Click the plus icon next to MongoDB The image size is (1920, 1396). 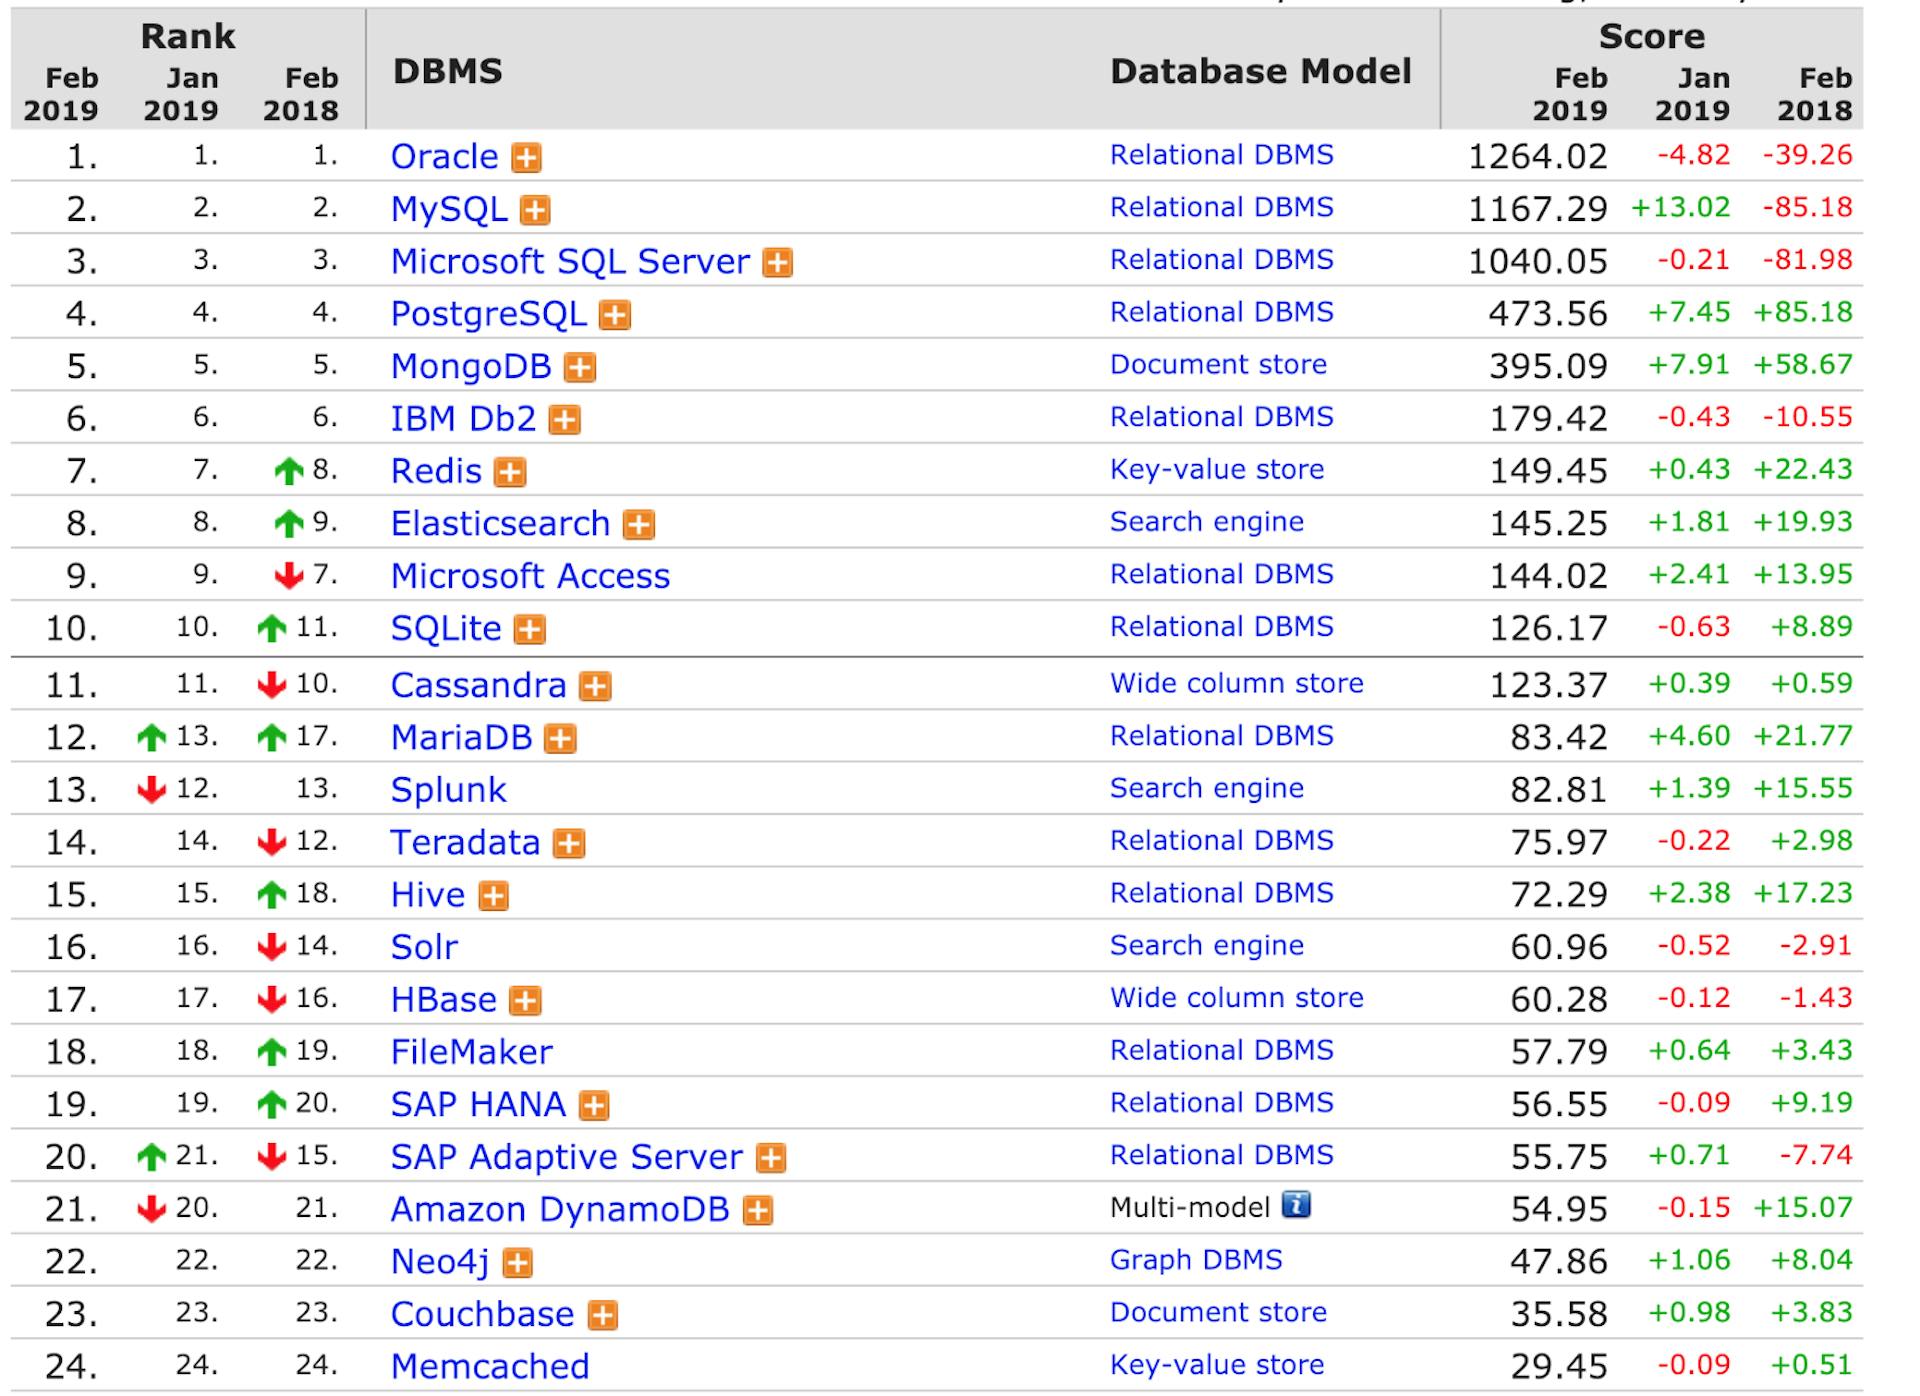click(x=579, y=368)
